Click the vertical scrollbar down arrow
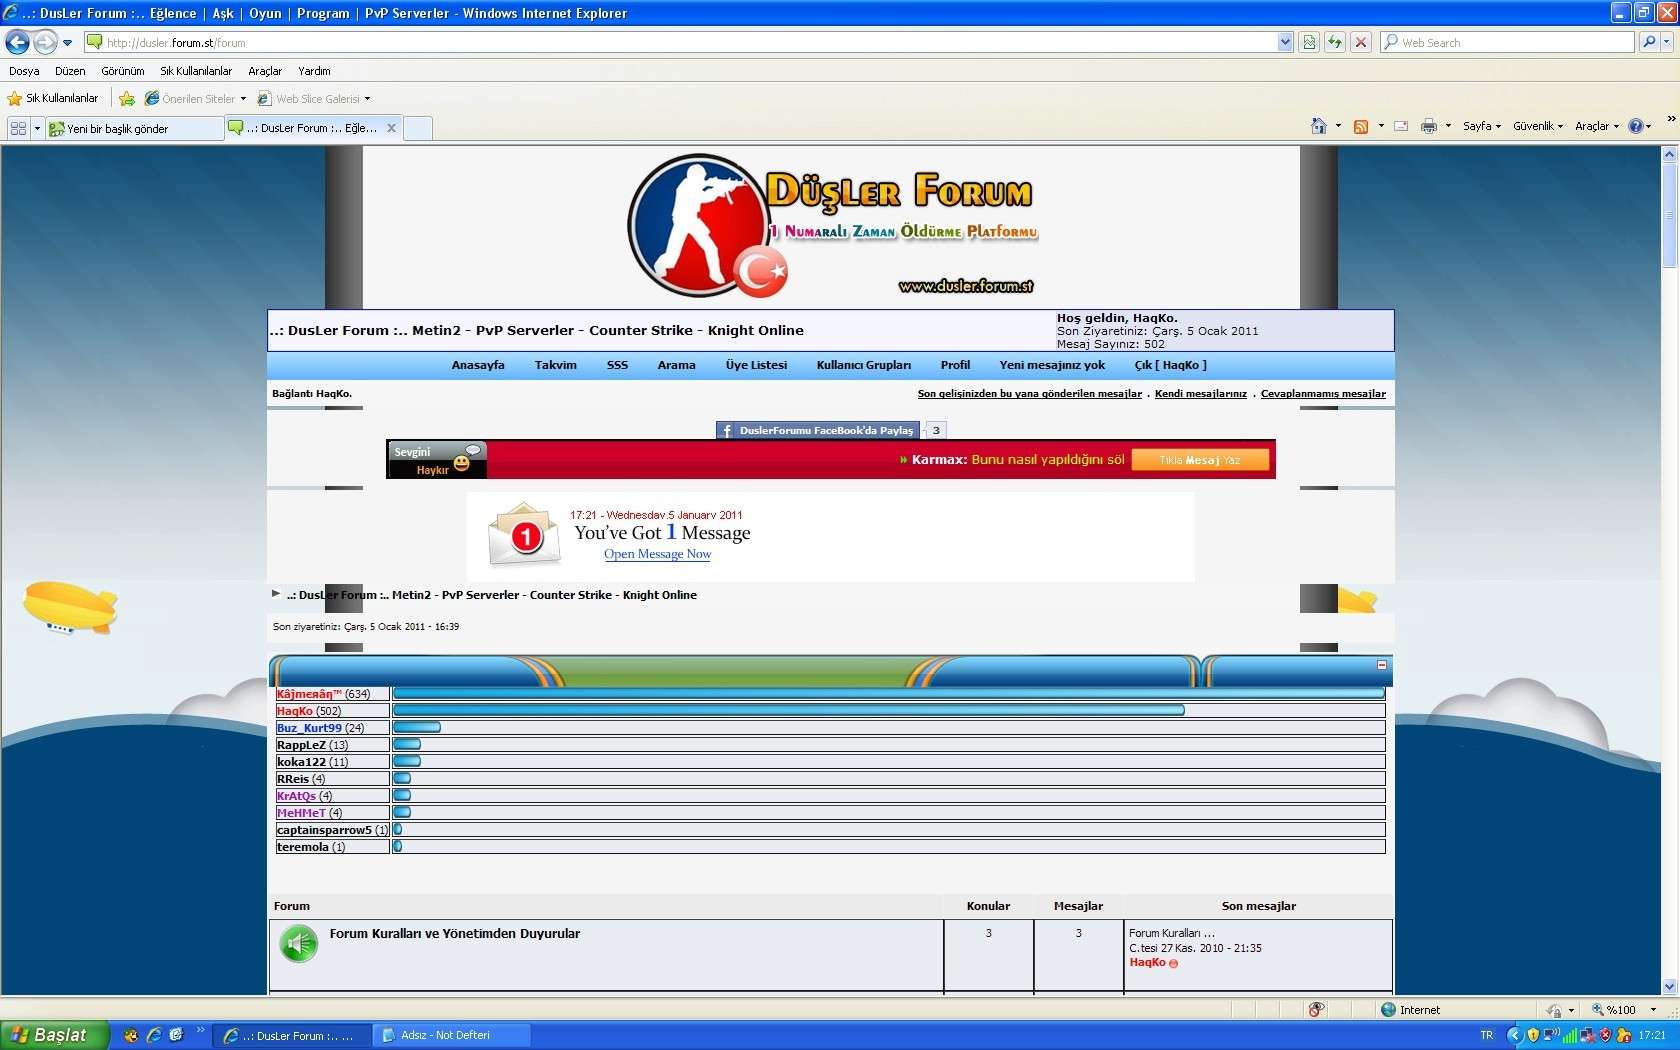Screen dimensions: 1680x1050 (x=1669, y=987)
